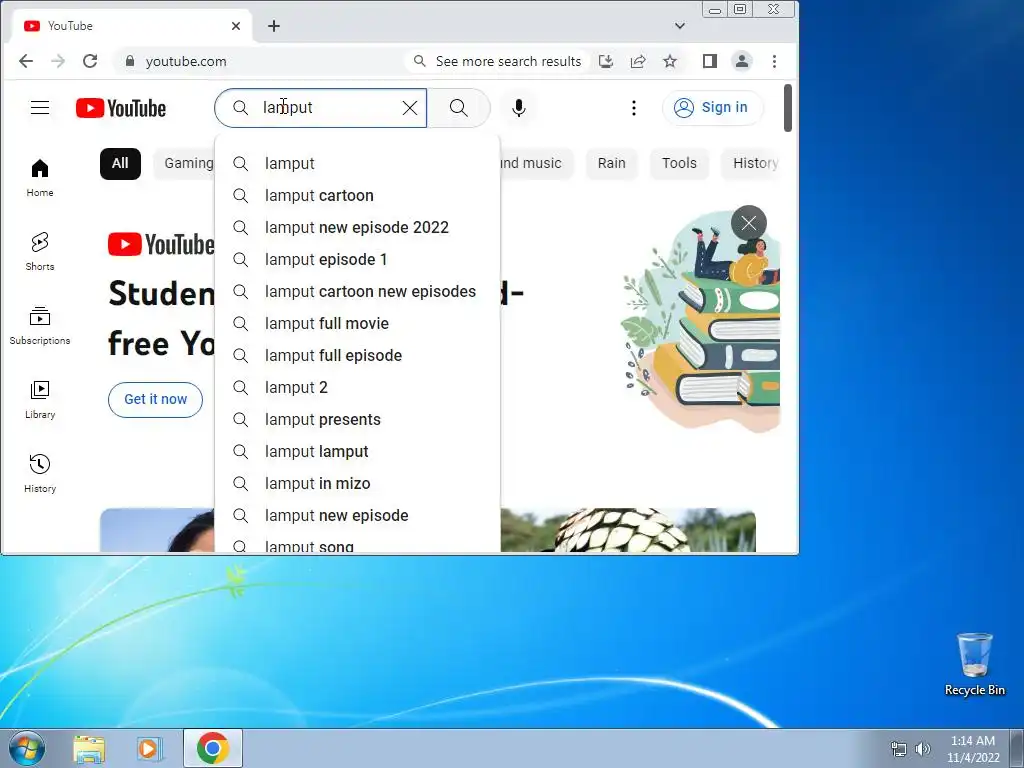Open YouTube settings three-dot menu
The width and height of the screenshot is (1024, 768).
click(x=633, y=108)
